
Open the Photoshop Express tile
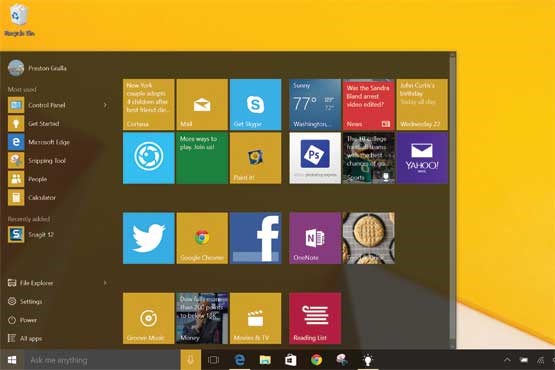pos(315,158)
